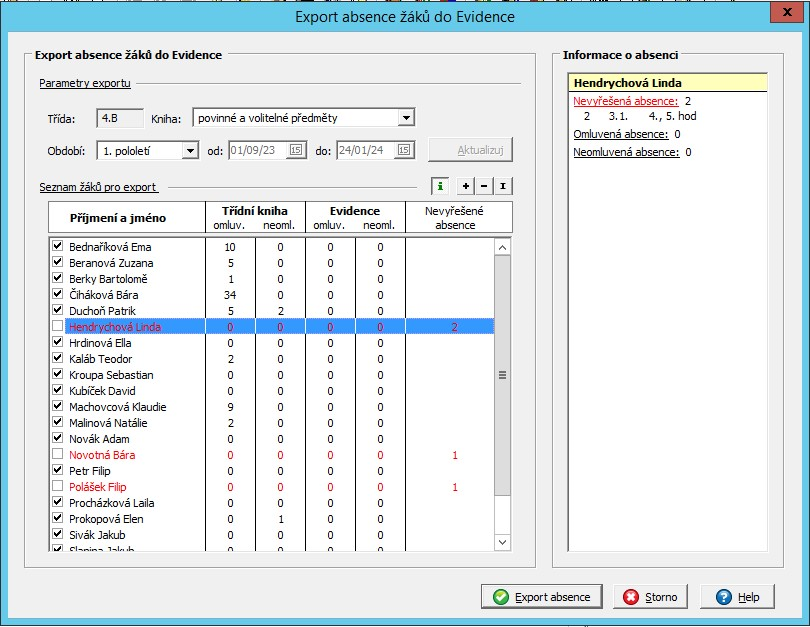Click the invert selection icon above list
Screen dimensions: 810x627
point(504,186)
